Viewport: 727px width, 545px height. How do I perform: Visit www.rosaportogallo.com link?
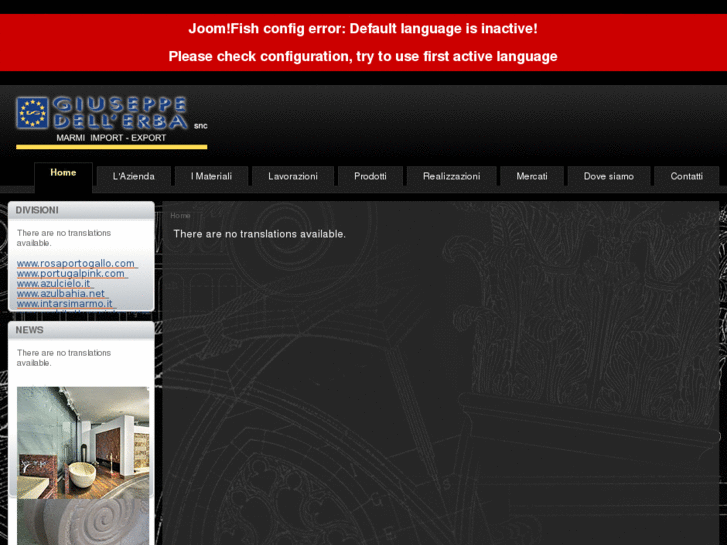(x=77, y=263)
